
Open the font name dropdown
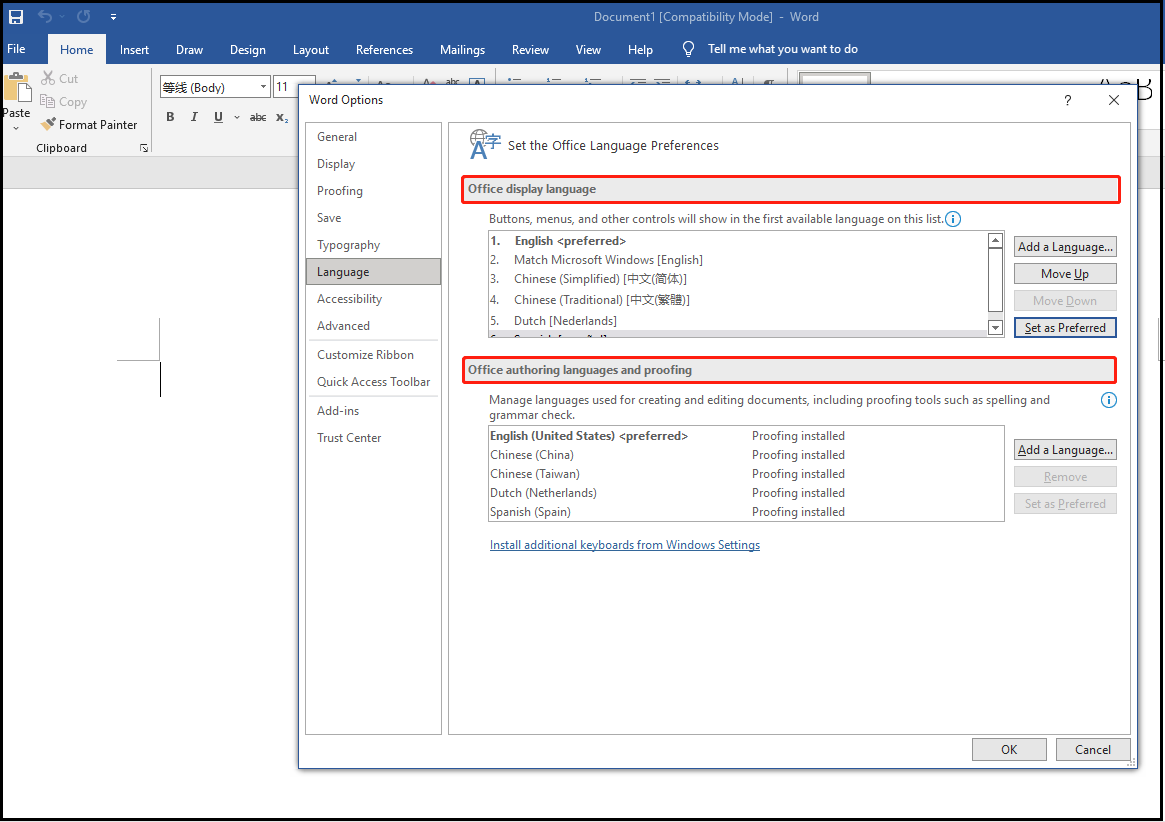[x=264, y=88]
